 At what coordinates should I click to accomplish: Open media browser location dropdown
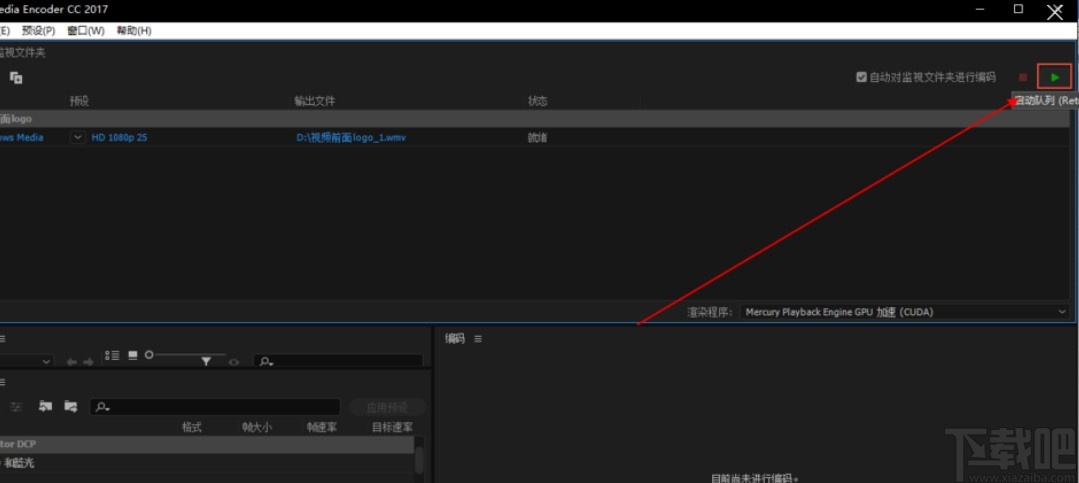pos(26,361)
